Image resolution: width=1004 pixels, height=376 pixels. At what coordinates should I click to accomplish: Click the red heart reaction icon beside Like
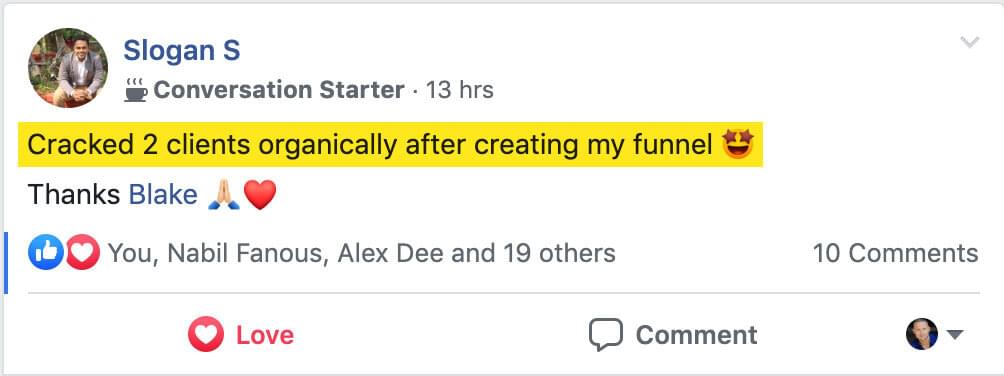(x=83, y=252)
